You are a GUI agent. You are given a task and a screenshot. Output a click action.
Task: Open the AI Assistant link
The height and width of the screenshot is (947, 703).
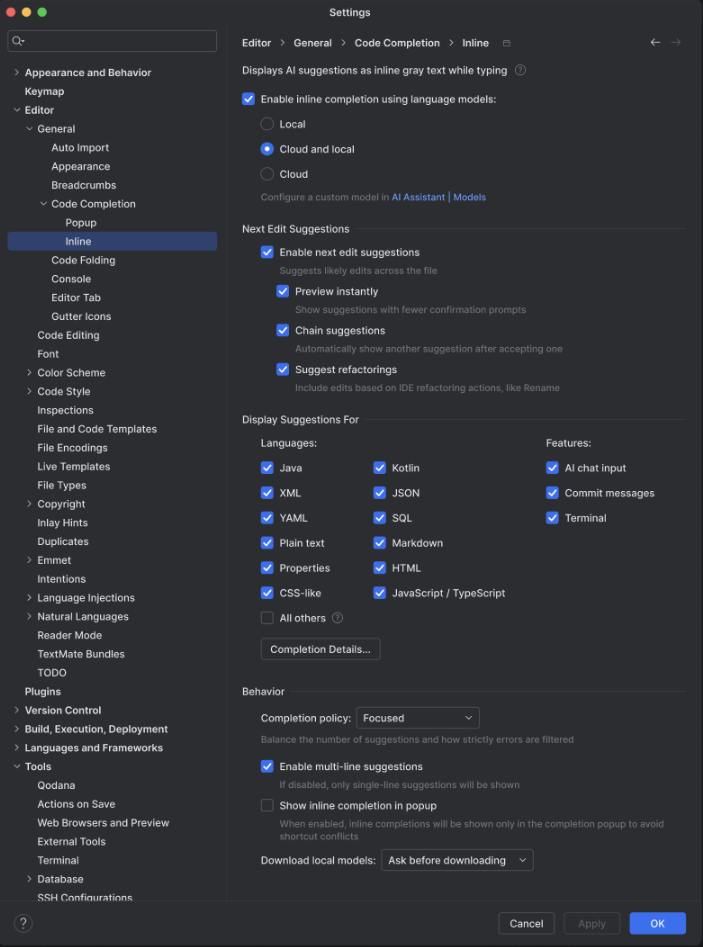pos(418,197)
